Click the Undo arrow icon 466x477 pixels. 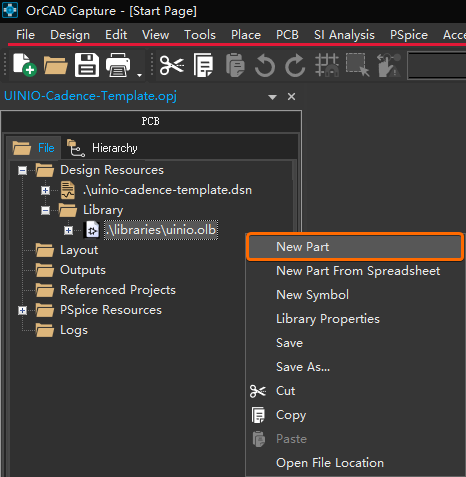pos(265,65)
